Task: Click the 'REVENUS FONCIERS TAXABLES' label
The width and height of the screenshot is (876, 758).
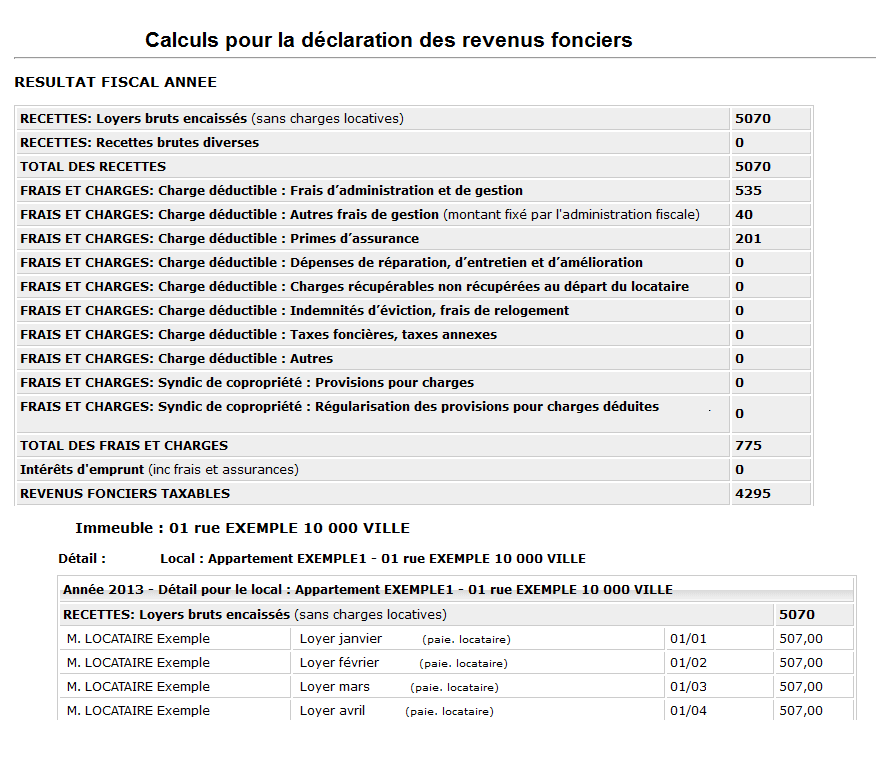Action: (125, 493)
